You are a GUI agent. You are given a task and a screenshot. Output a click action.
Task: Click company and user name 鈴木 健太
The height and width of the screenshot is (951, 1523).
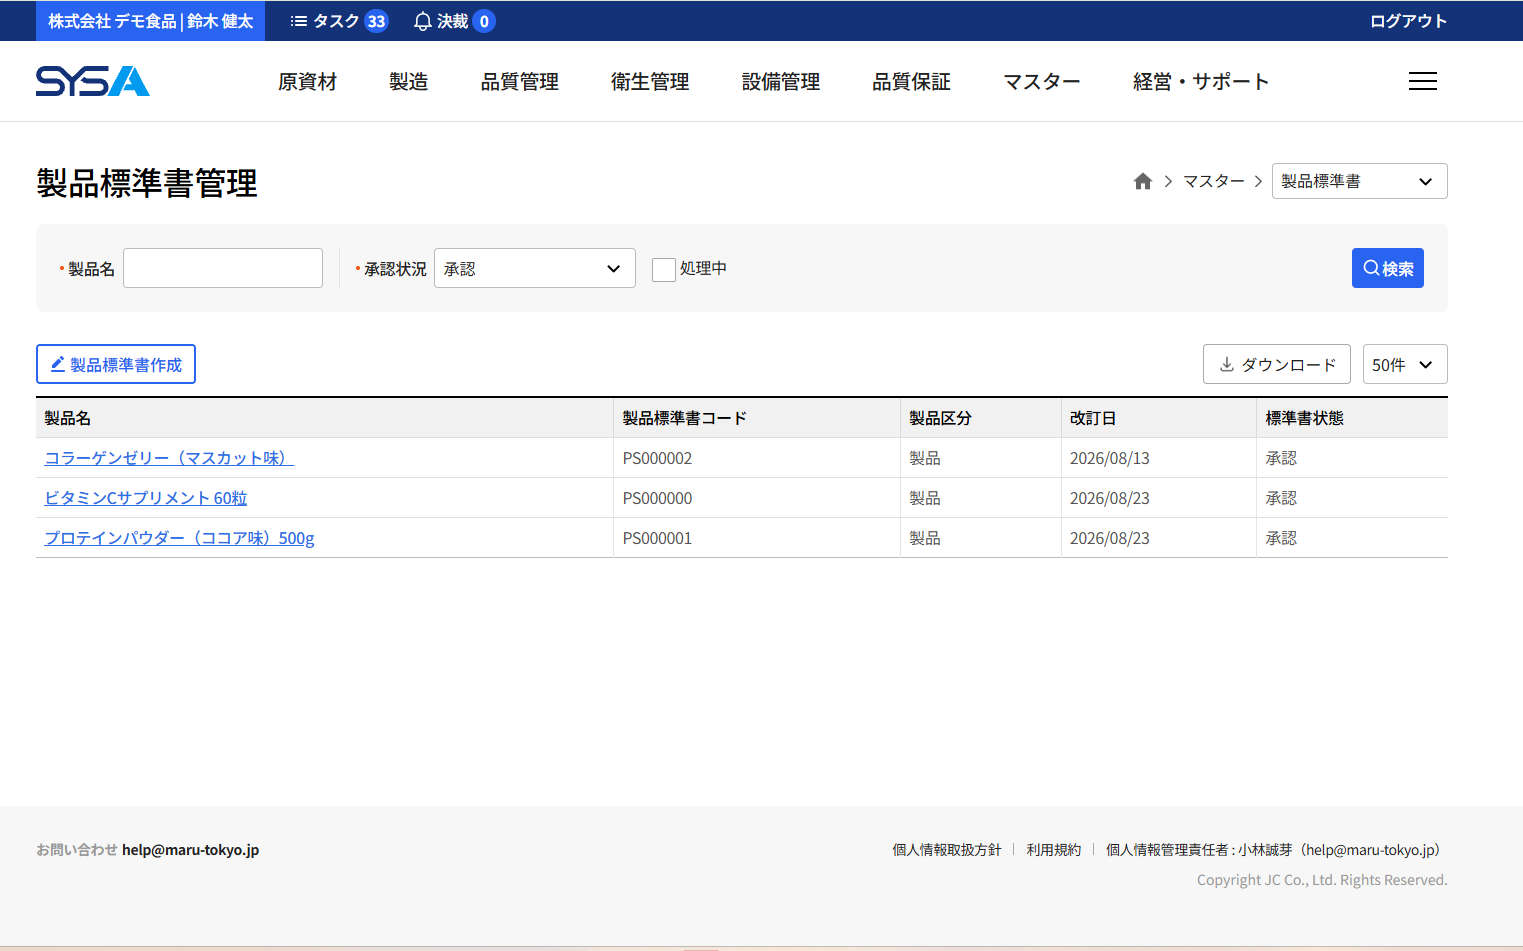[150, 21]
